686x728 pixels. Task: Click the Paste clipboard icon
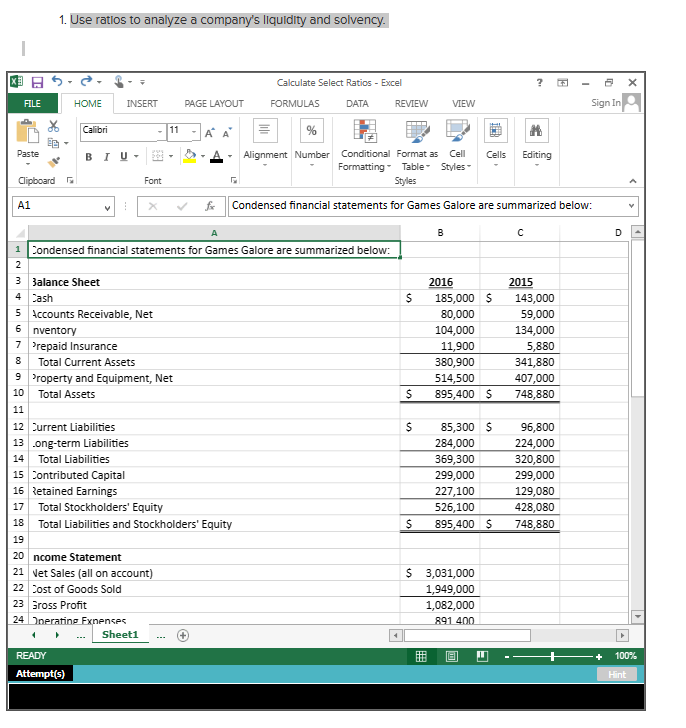pyautogui.click(x=27, y=131)
